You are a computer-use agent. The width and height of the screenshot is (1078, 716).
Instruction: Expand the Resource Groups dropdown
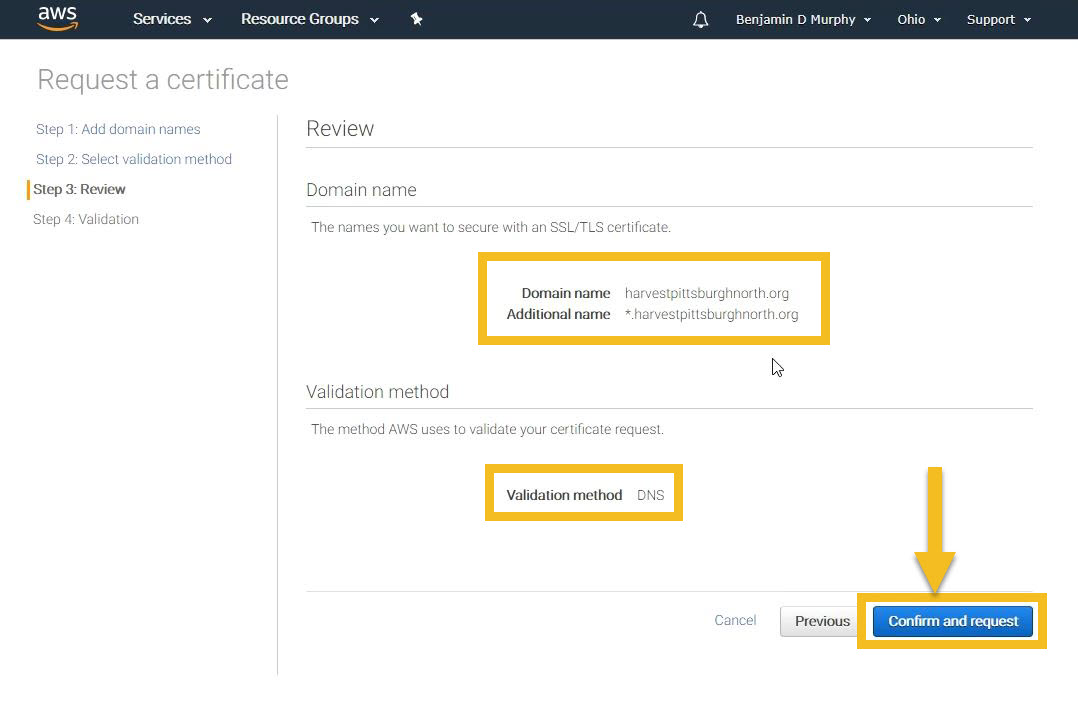point(309,19)
